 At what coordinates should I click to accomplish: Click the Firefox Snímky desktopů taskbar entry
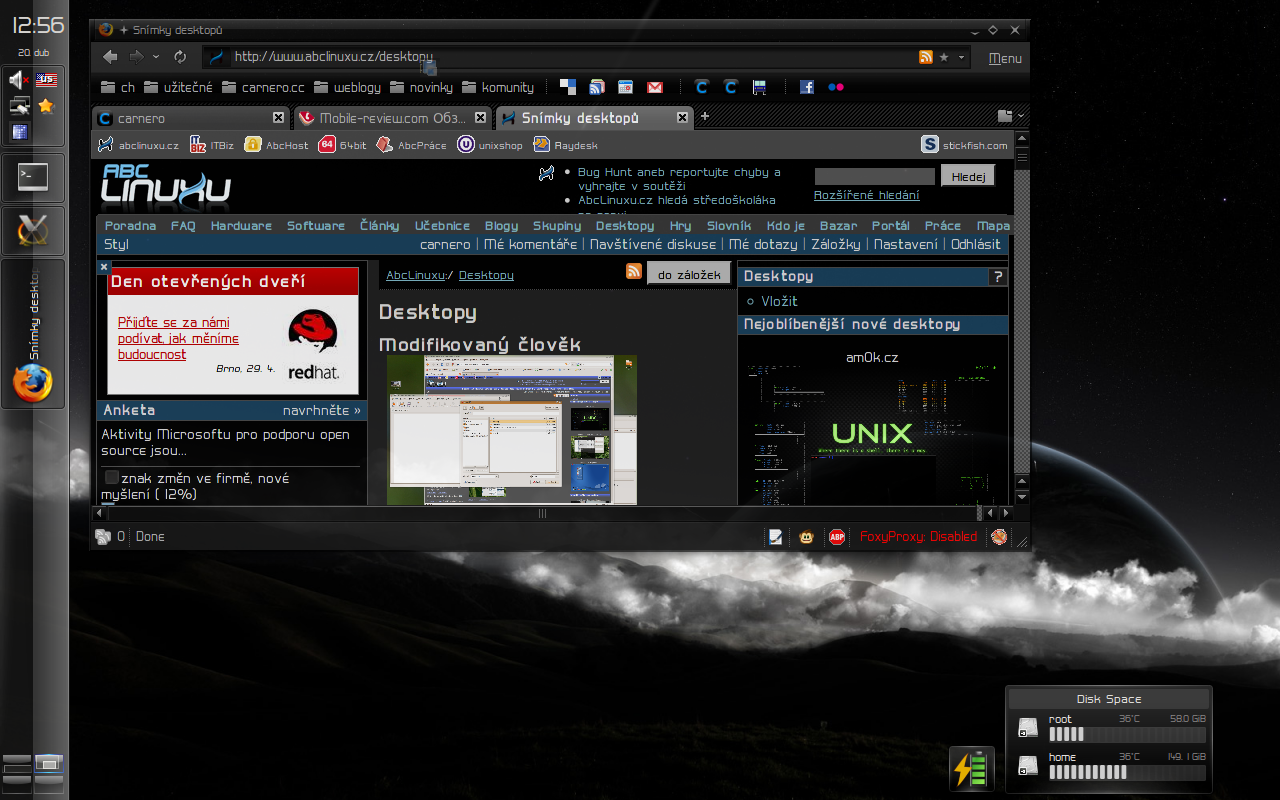pos(33,334)
